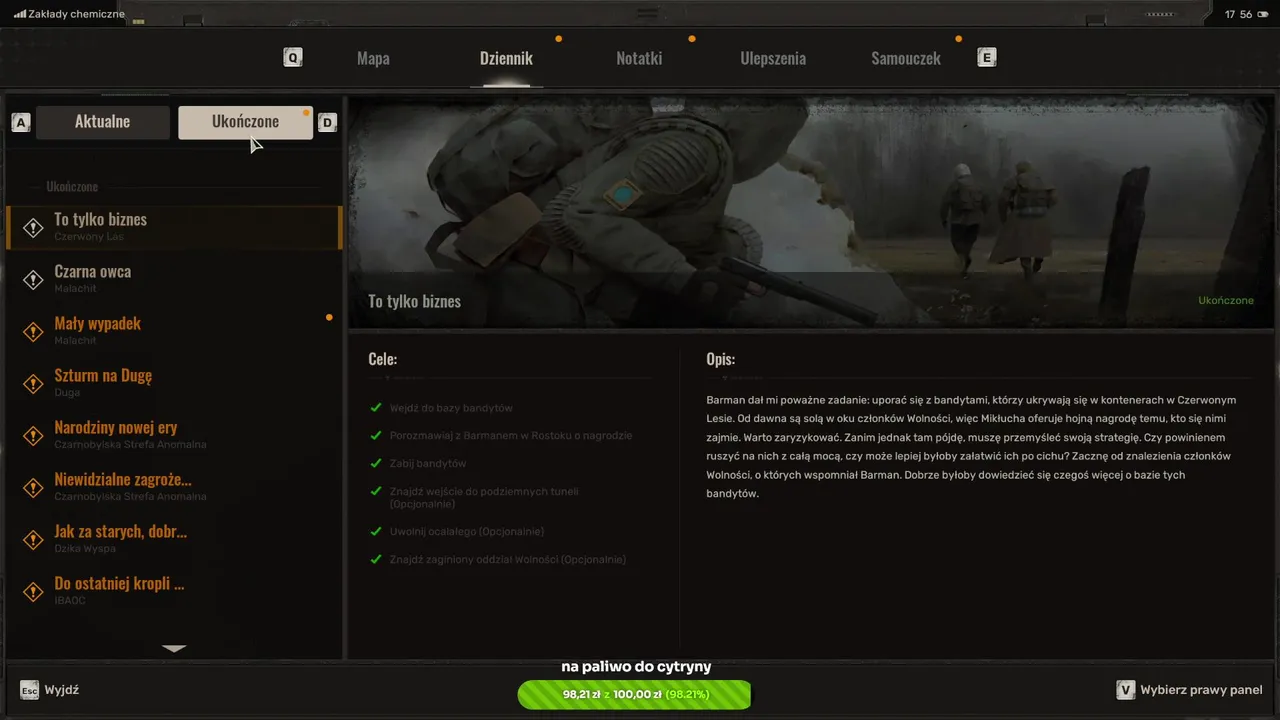
Task: Click quest marker icon beside Do ostatniej kropli
Action: 33,592
